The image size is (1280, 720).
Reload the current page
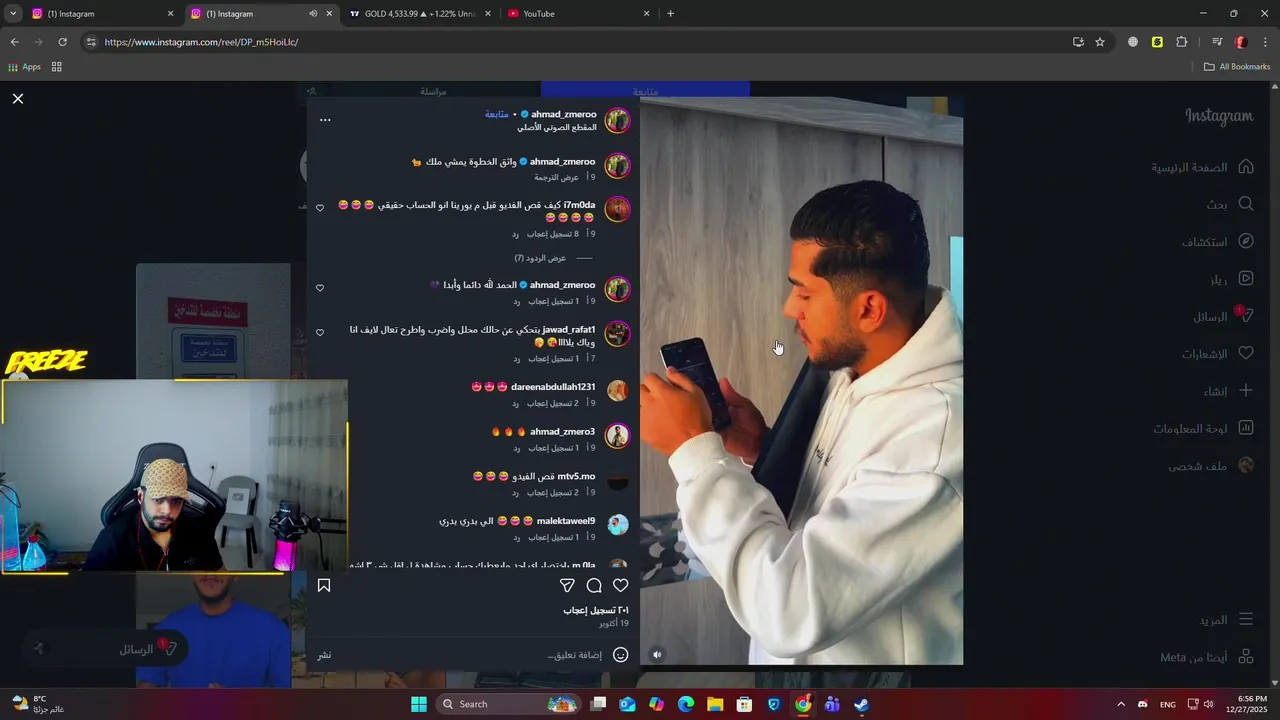(62, 42)
